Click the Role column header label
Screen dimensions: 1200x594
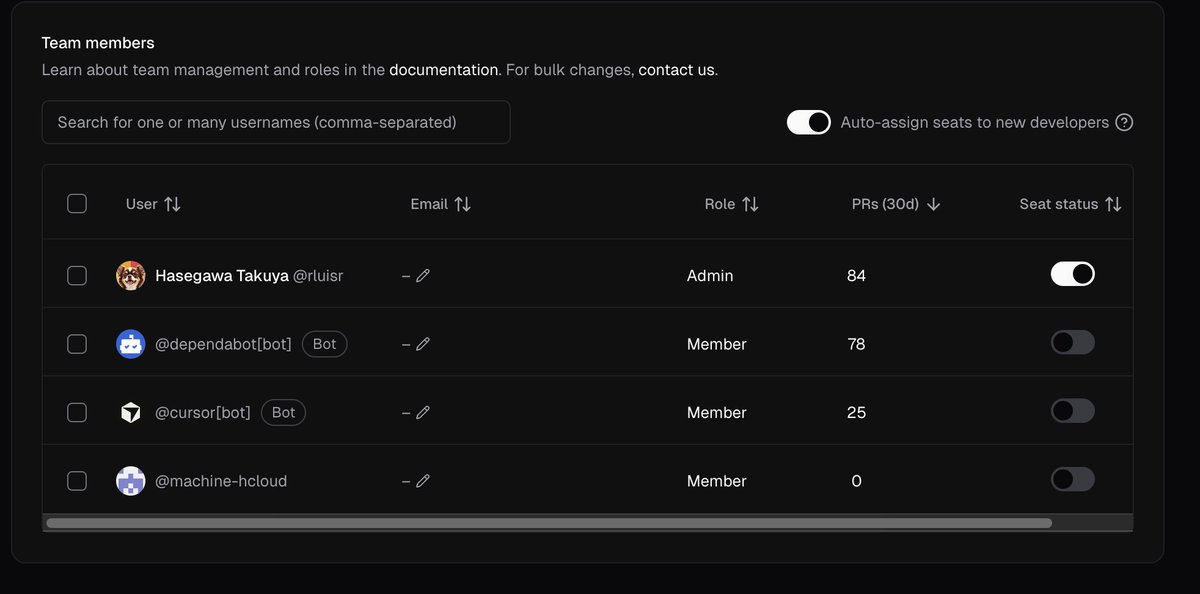[x=720, y=204]
